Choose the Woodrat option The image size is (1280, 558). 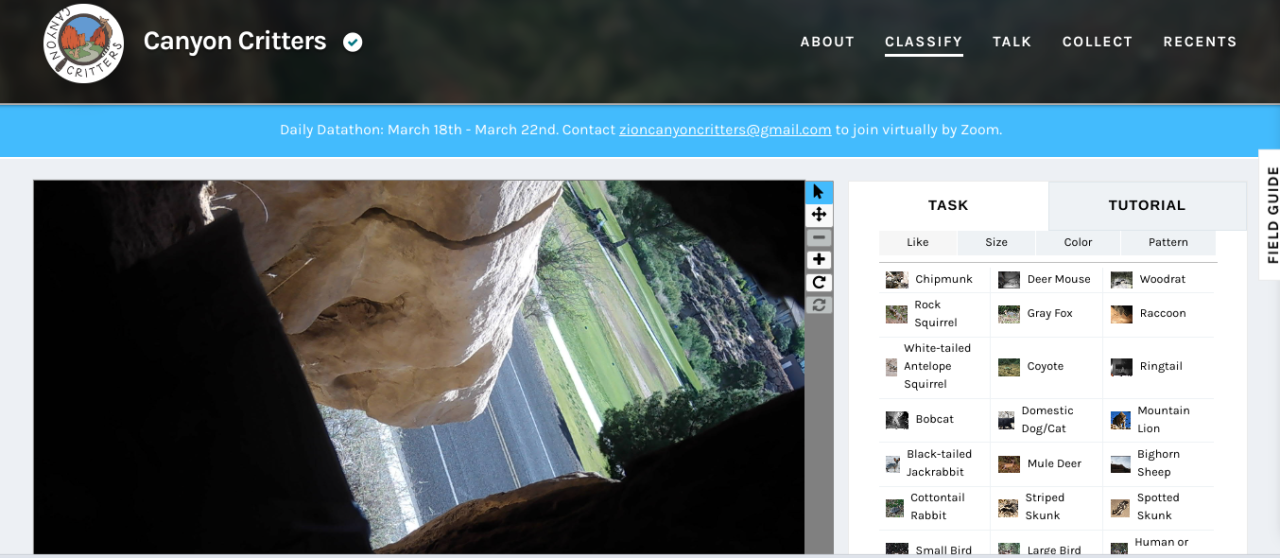(1158, 279)
